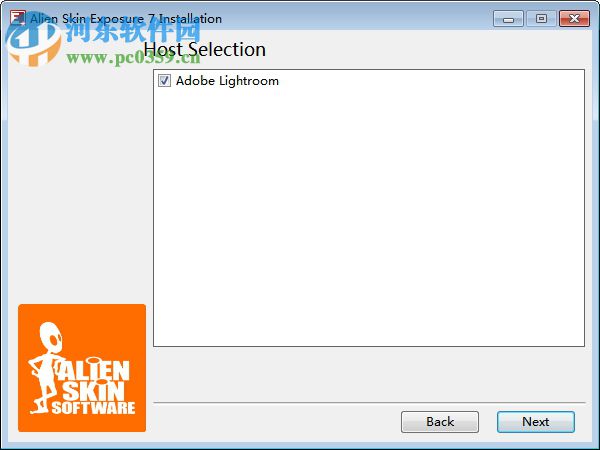The image size is (600, 450).
Task: Click the Host Selection heading
Action: tap(205, 49)
